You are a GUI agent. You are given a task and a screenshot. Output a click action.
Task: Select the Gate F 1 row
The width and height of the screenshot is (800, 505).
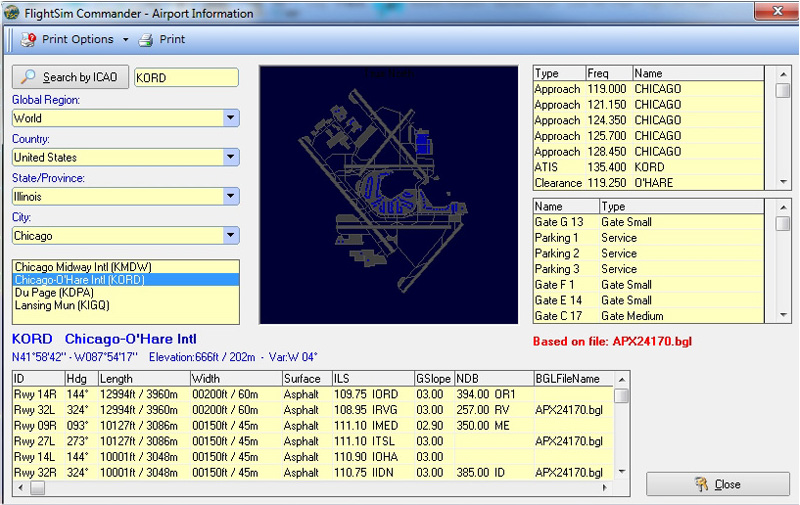point(648,285)
